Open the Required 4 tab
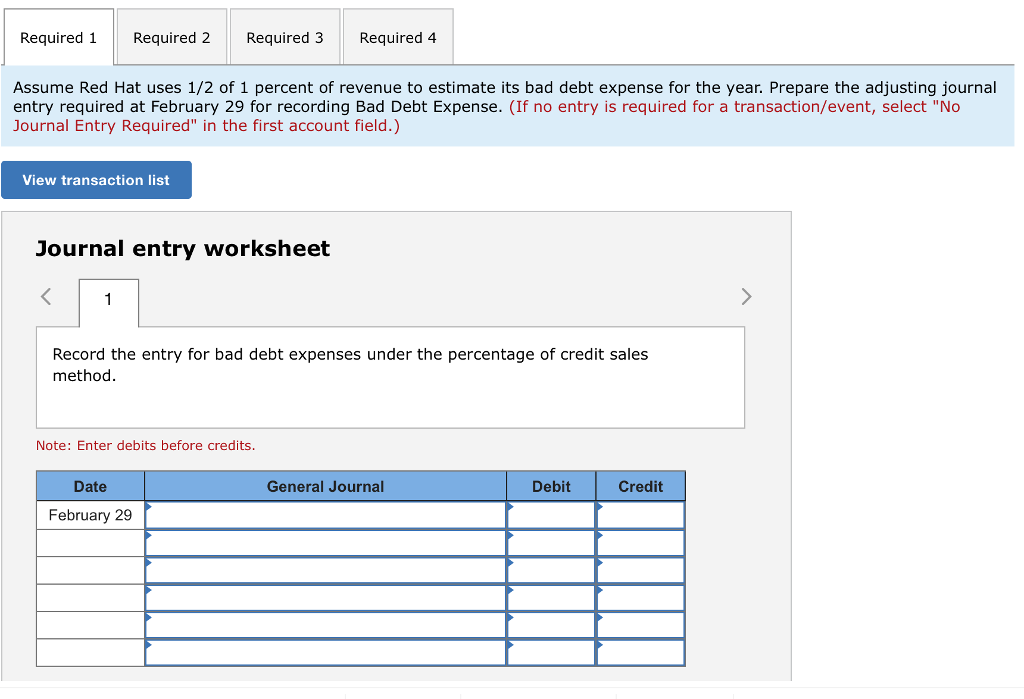The width and height of the screenshot is (1024, 699). (398, 37)
